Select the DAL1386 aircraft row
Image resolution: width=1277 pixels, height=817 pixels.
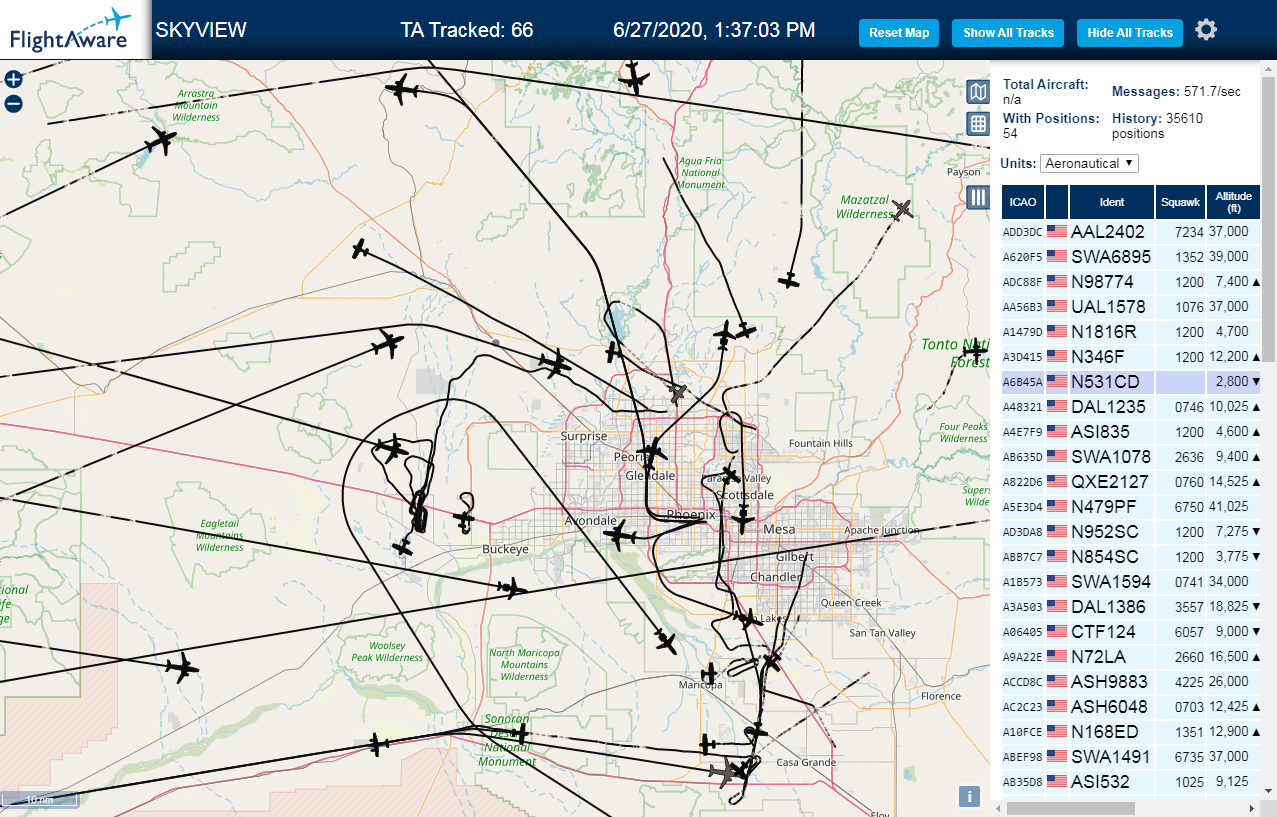pos(1132,607)
